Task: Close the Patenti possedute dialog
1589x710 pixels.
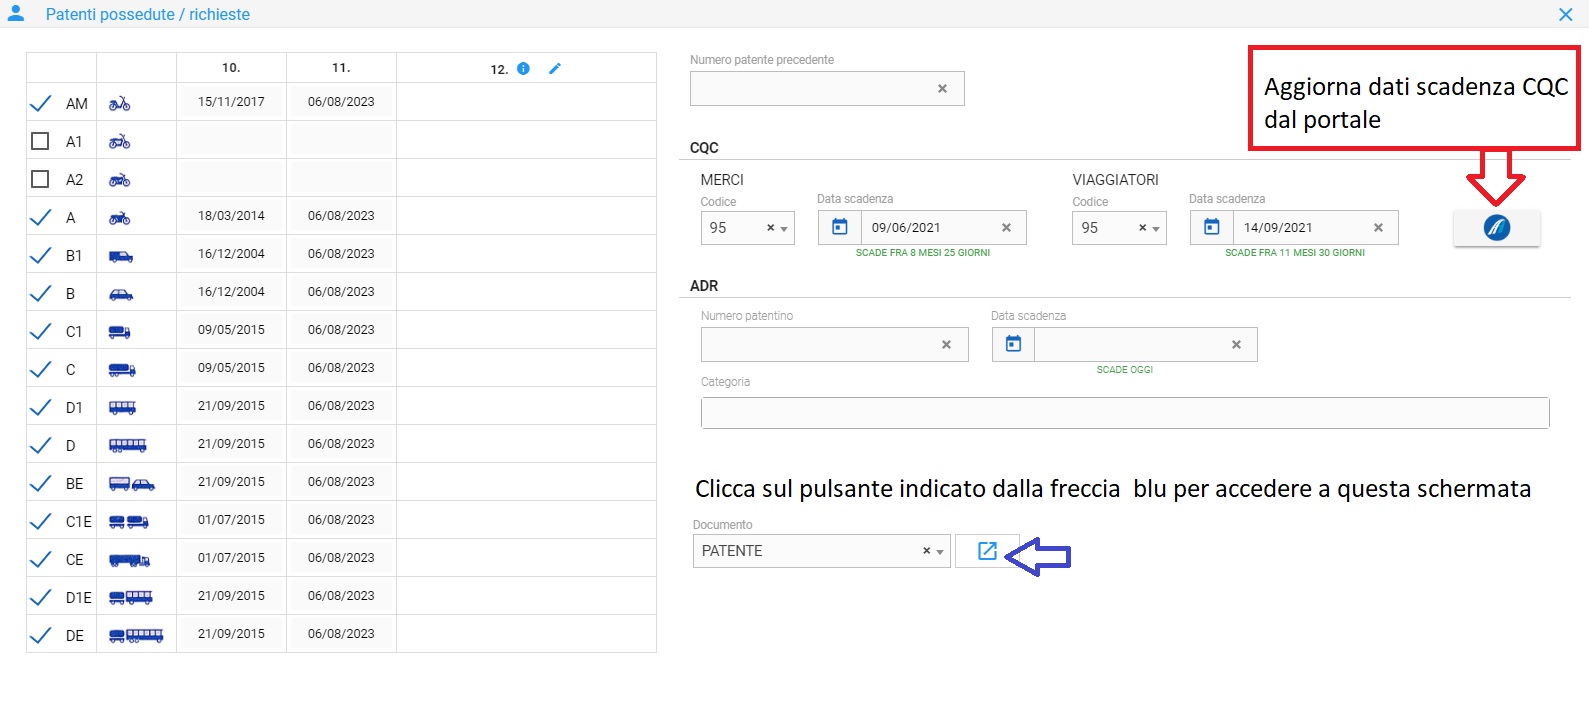Action: click(1565, 14)
